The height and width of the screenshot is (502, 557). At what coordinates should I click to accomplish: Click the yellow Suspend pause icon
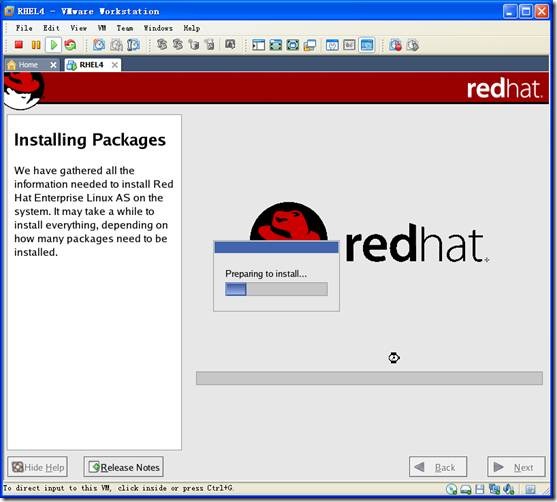coord(36,45)
